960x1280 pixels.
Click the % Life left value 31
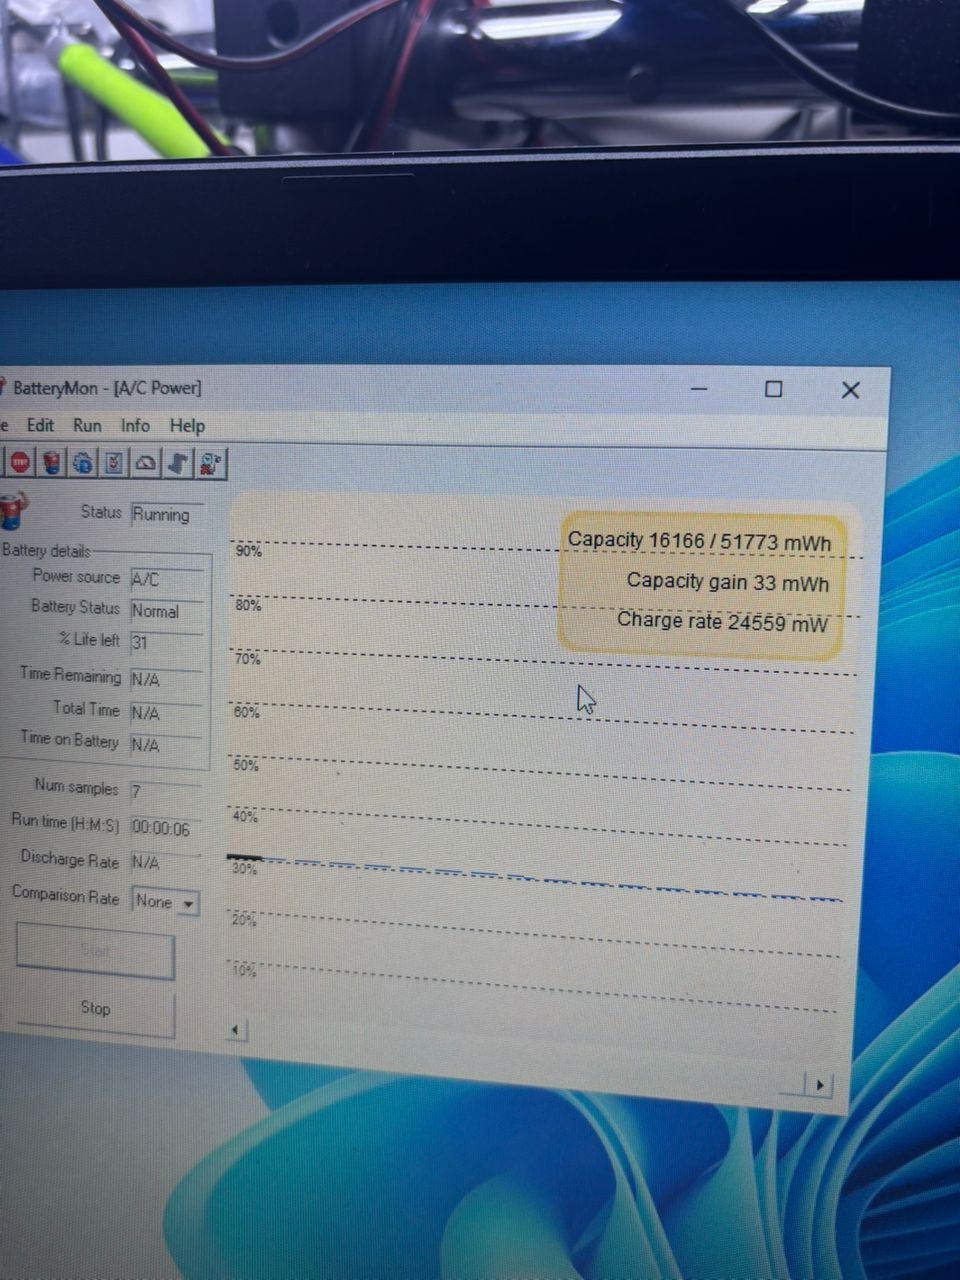click(167, 643)
